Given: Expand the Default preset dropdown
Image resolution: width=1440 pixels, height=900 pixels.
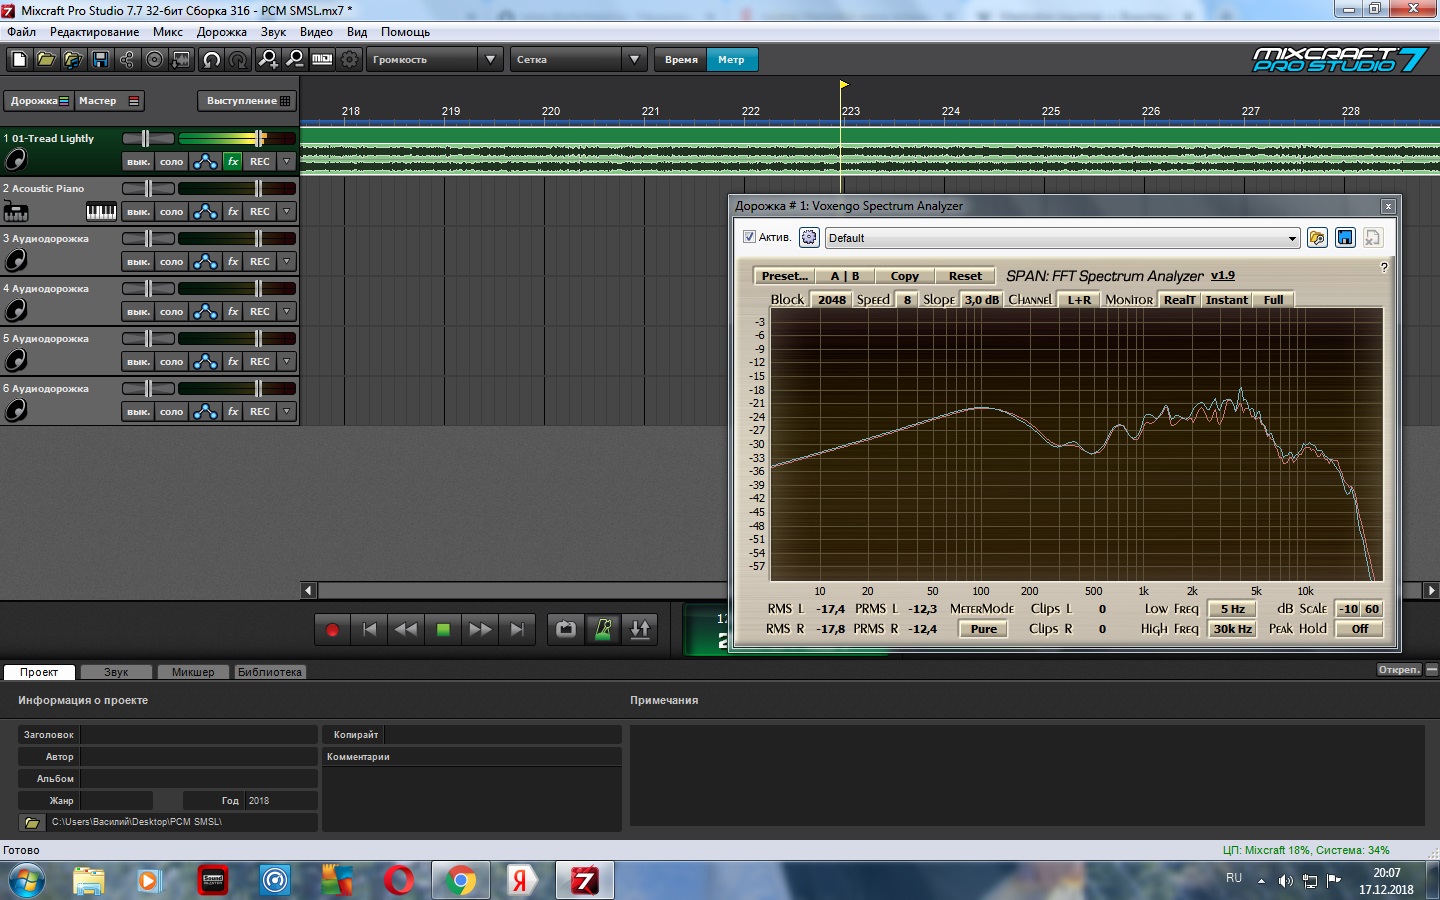Looking at the screenshot, I should pyautogui.click(x=1292, y=238).
